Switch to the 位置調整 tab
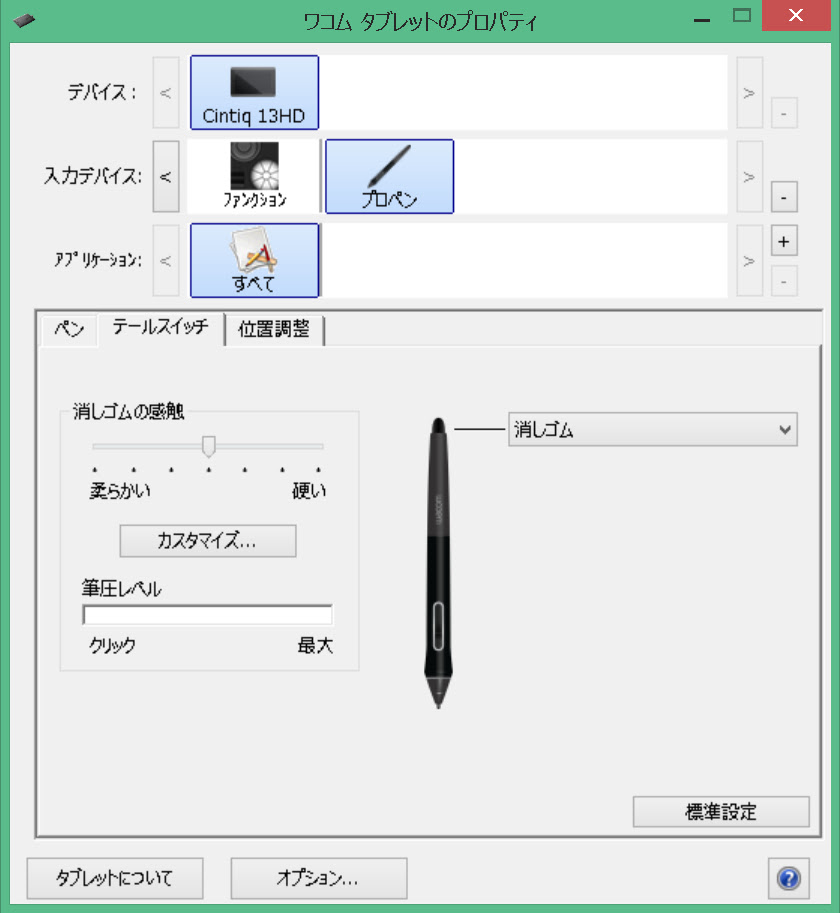 pyautogui.click(x=274, y=330)
